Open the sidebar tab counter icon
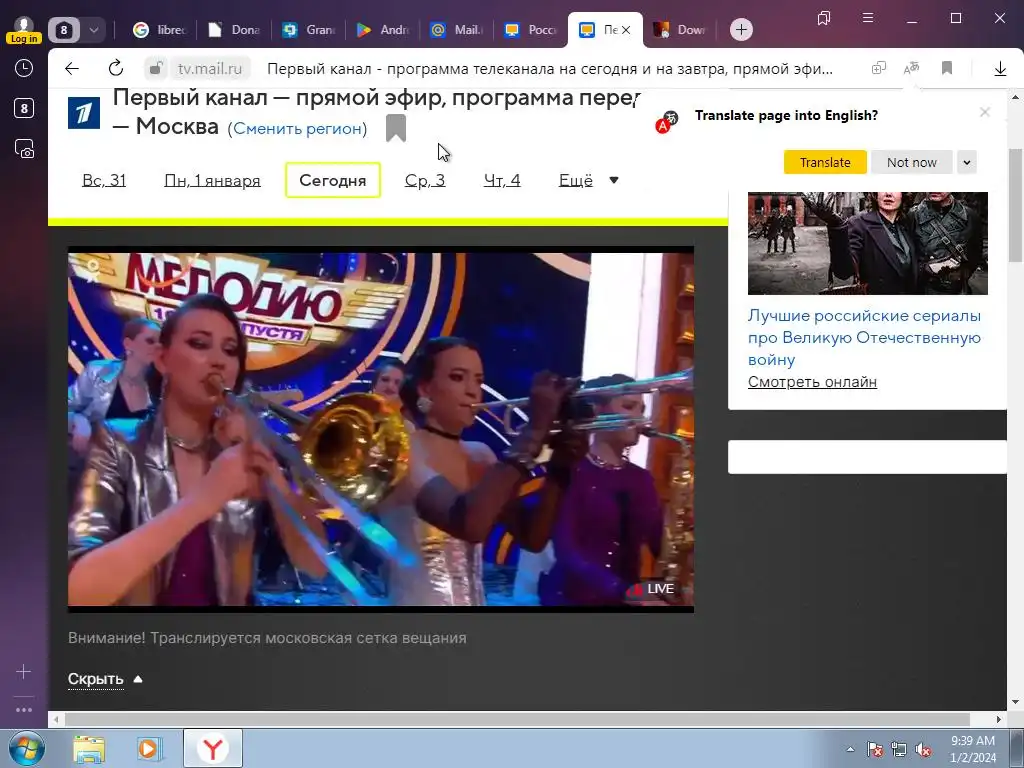 (x=24, y=108)
